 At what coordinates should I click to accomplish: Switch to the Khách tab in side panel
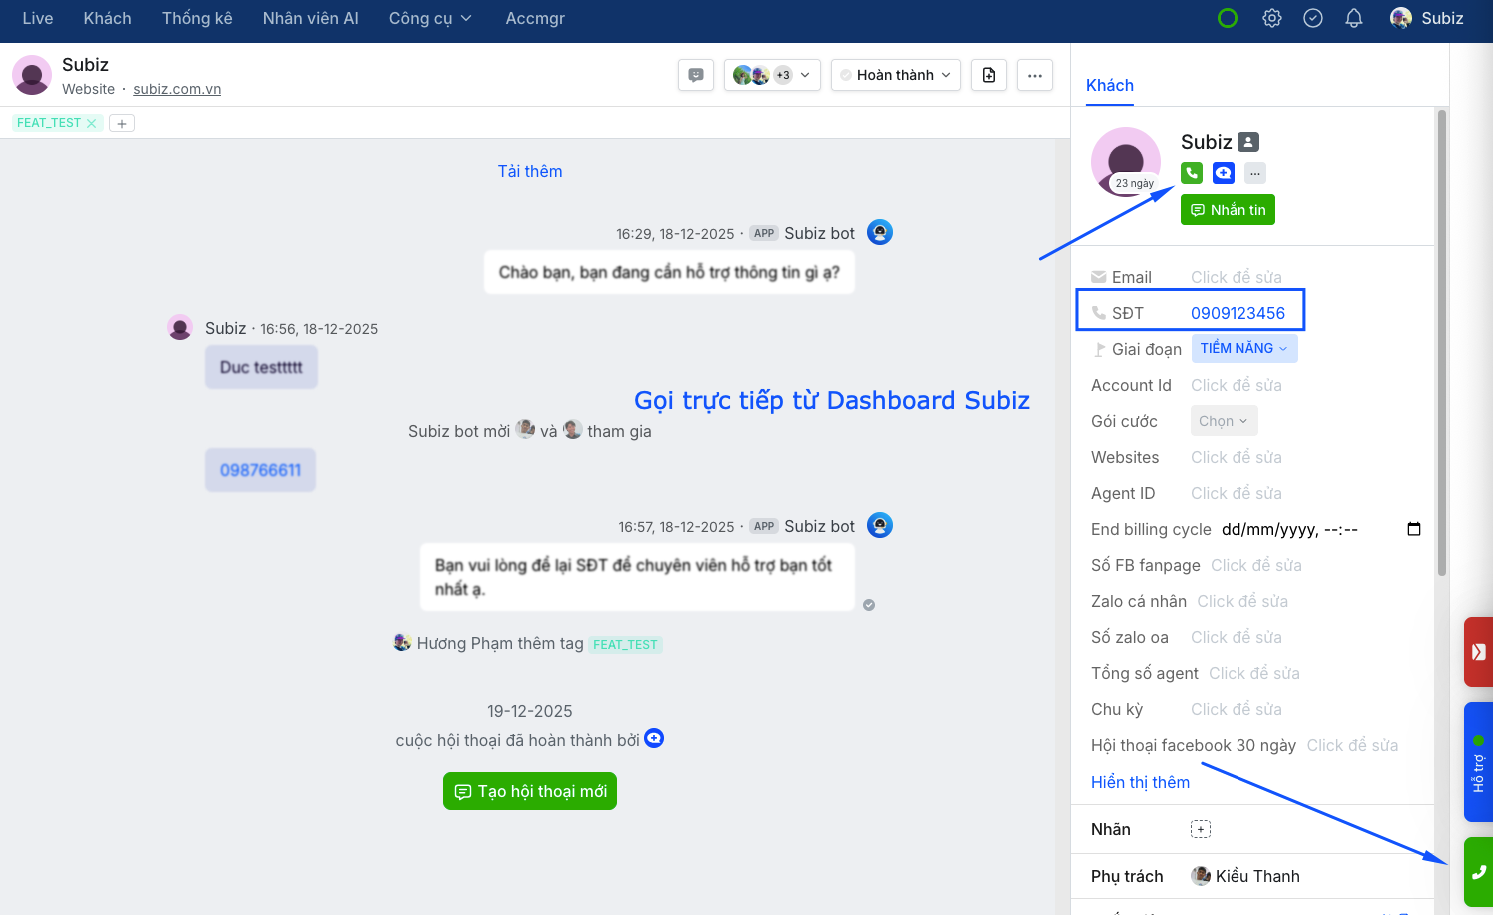point(1109,85)
